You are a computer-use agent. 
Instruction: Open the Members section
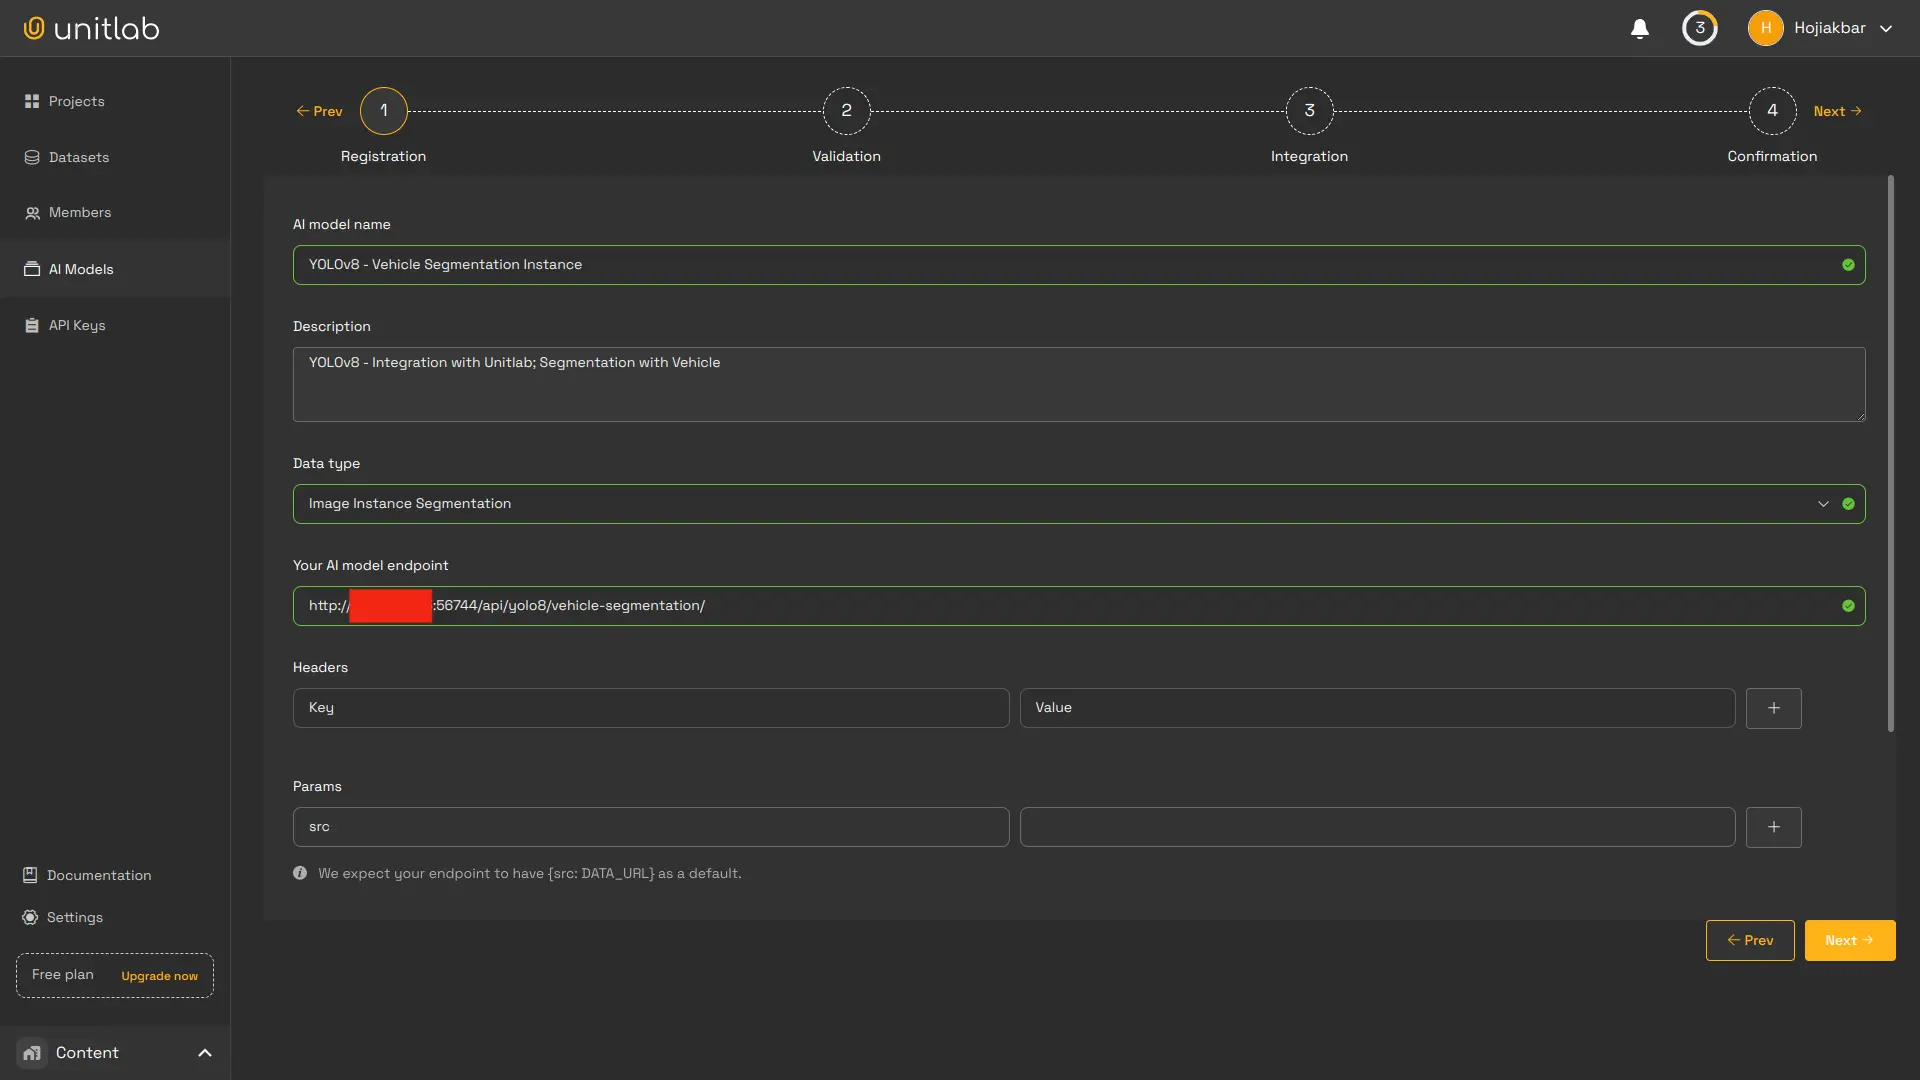(80, 212)
